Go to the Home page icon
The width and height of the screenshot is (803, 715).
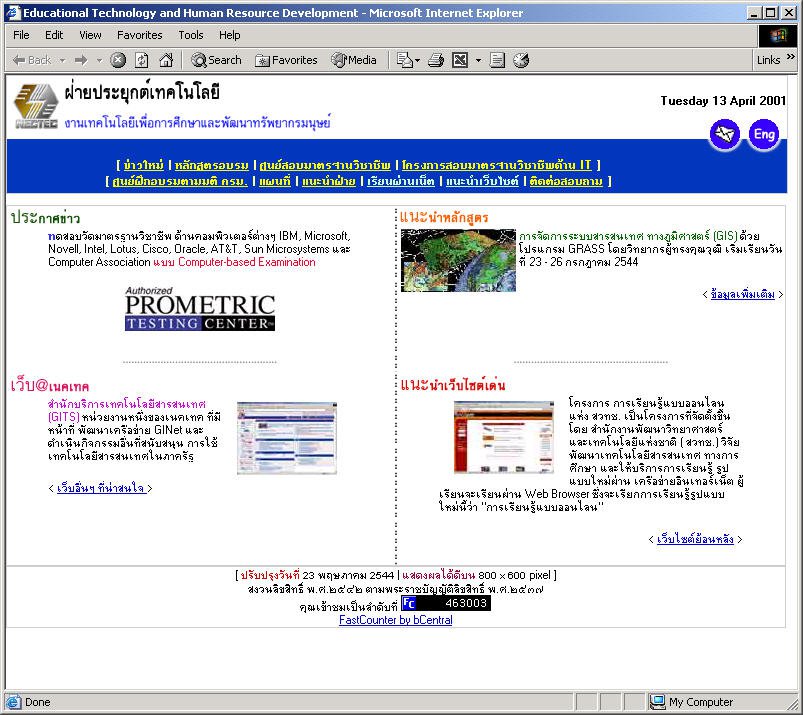166,60
